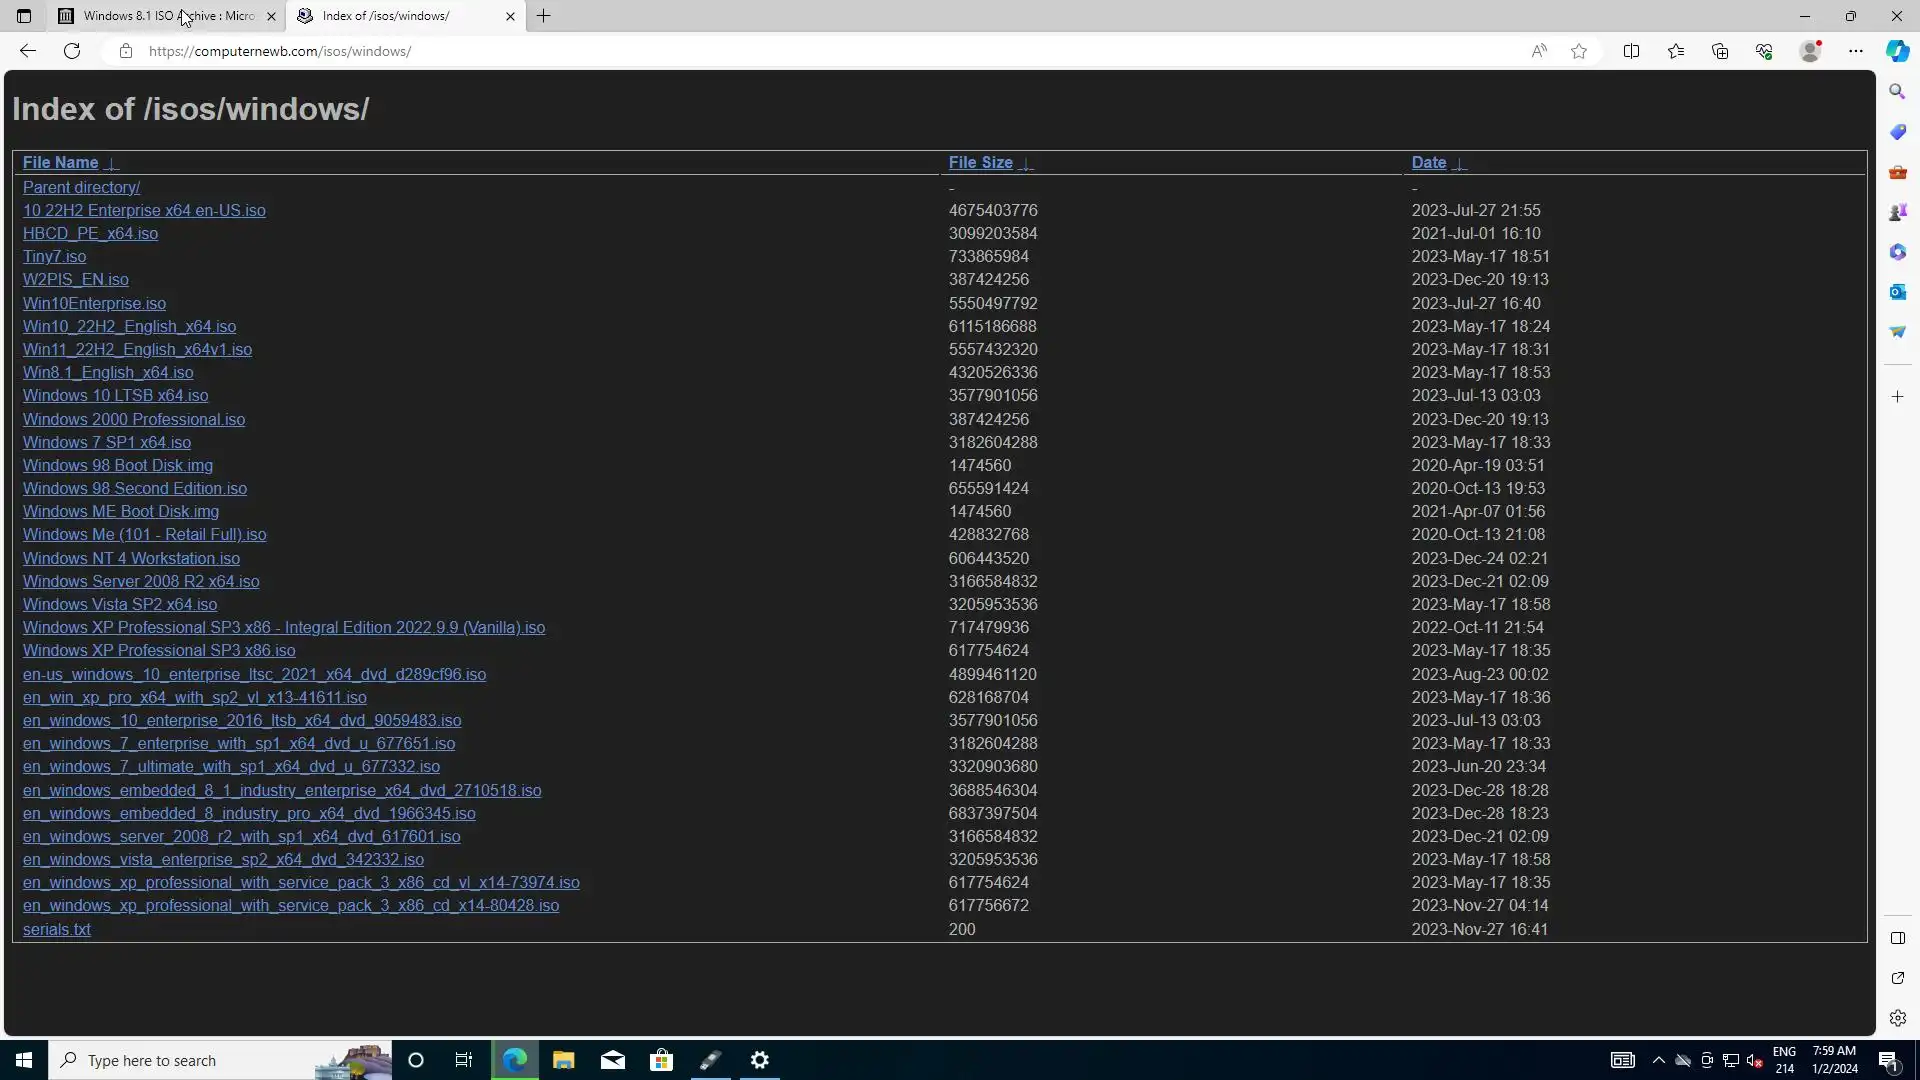
Task: Switch to the Windows 8.1 ISO Archive tab
Action: (165, 16)
